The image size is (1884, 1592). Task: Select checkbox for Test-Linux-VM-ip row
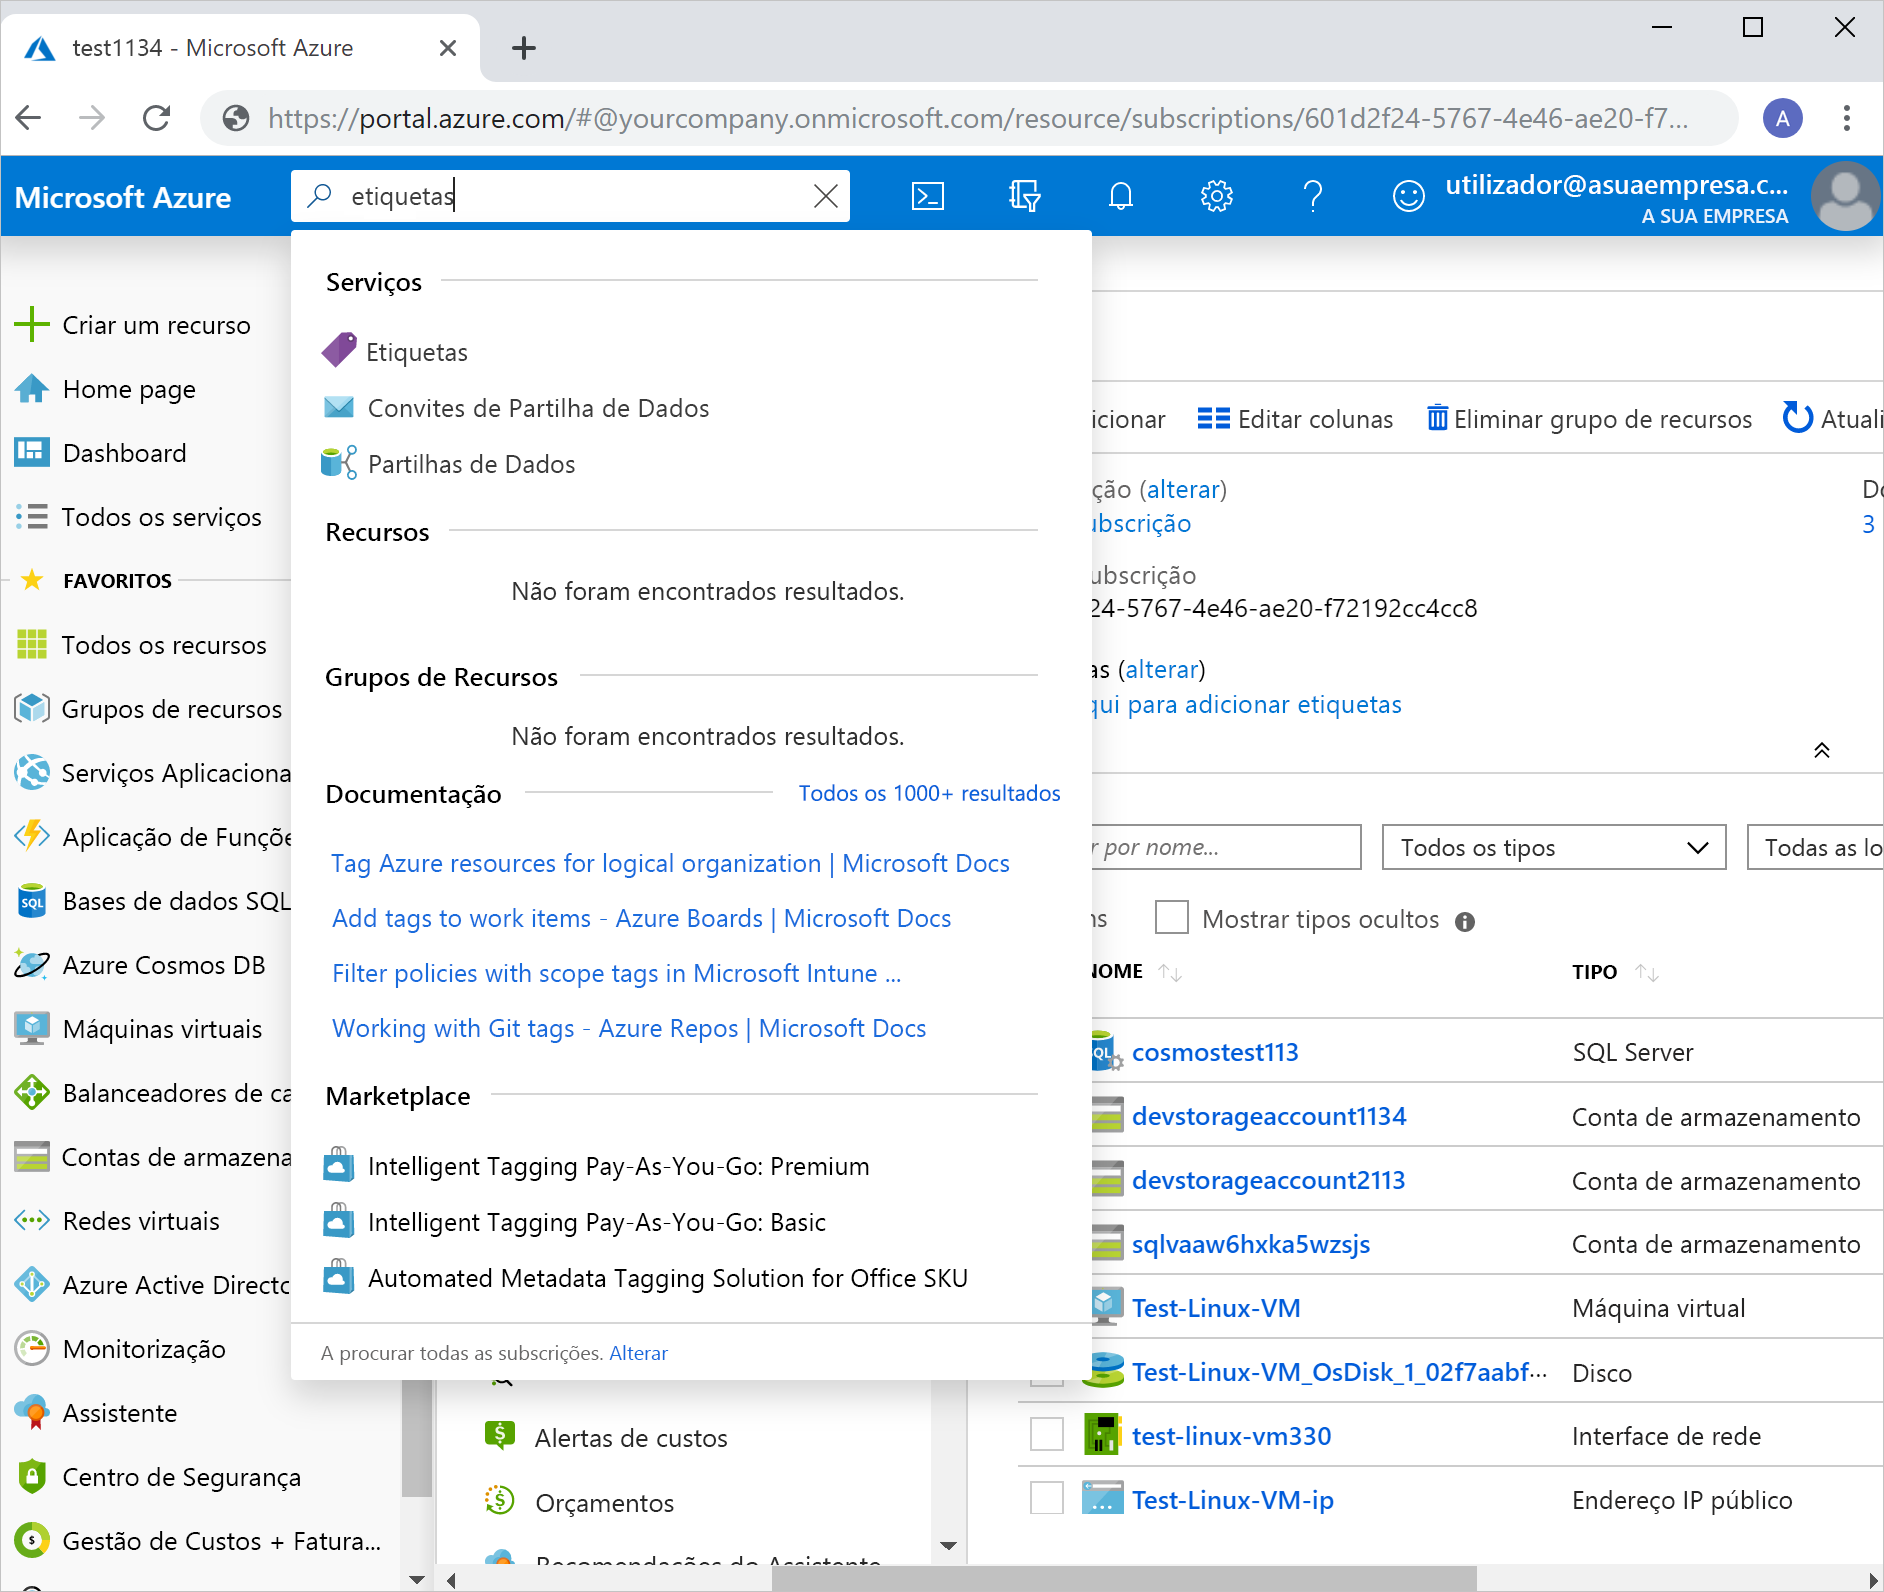pyautogui.click(x=1046, y=1498)
